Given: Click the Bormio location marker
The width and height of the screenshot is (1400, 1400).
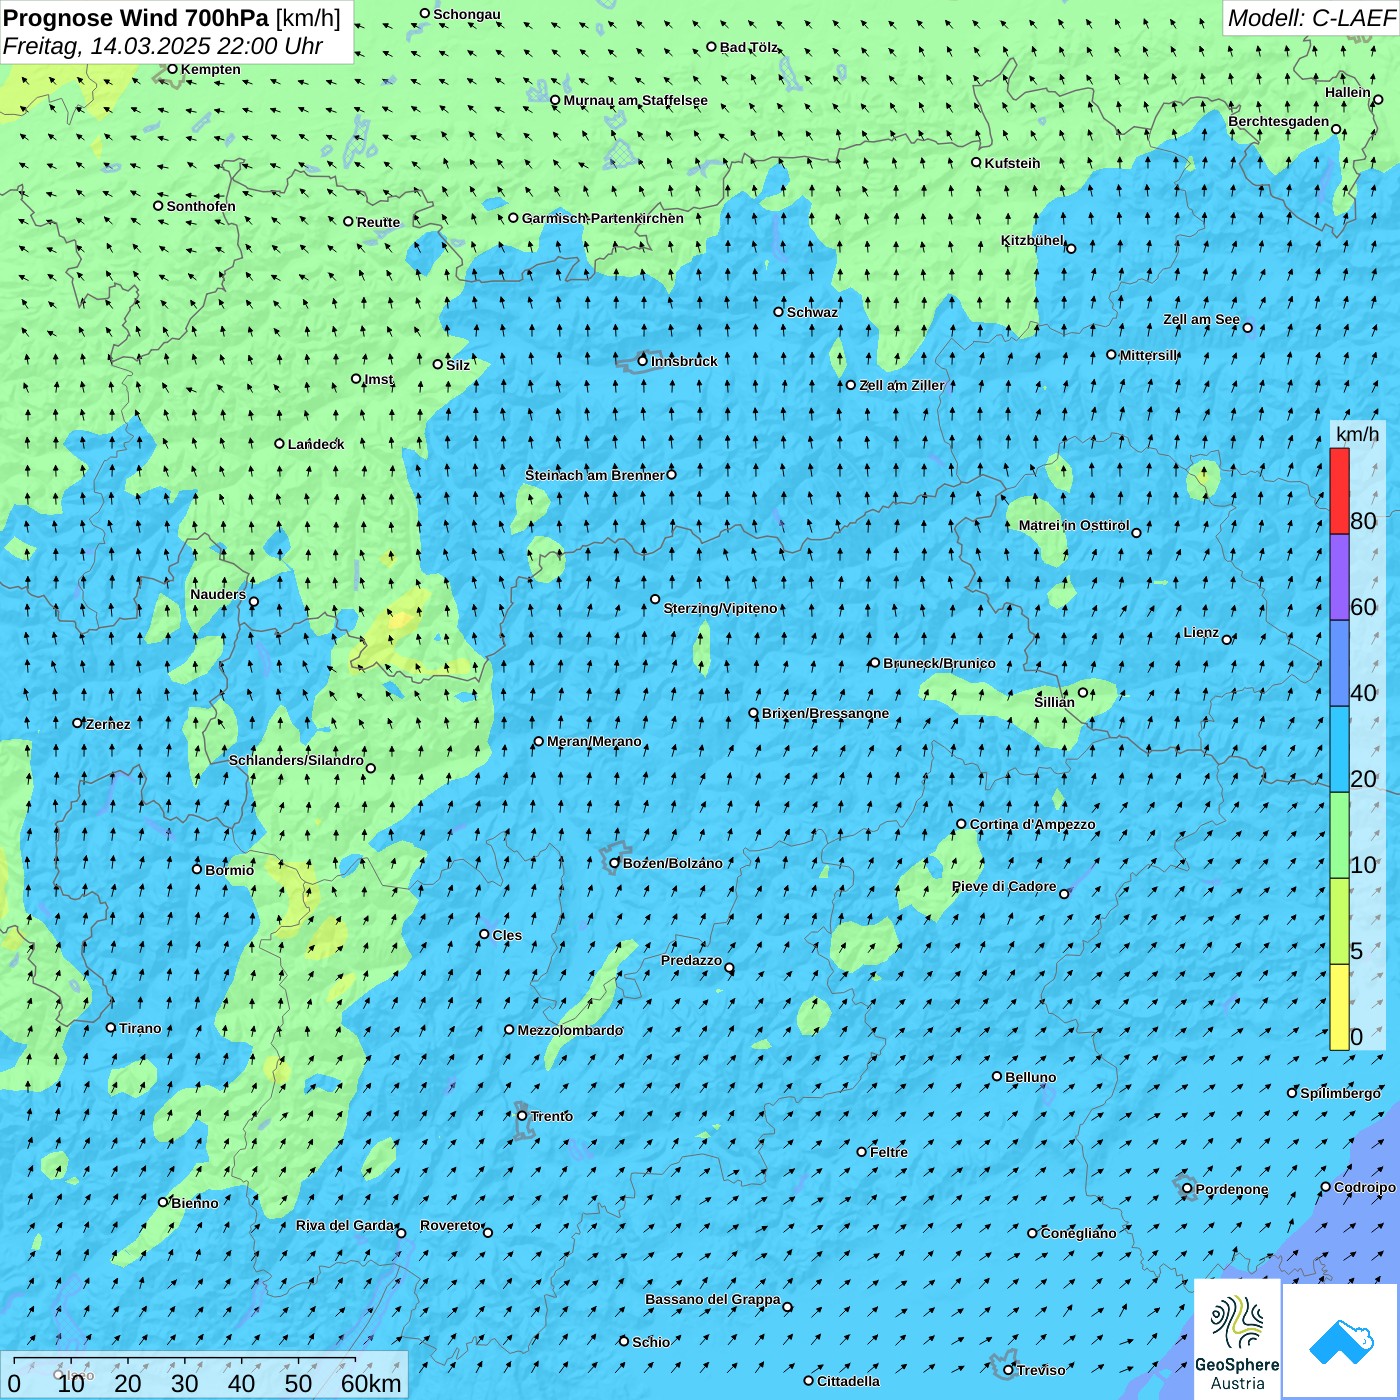Looking at the screenshot, I should [x=197, y=869].
